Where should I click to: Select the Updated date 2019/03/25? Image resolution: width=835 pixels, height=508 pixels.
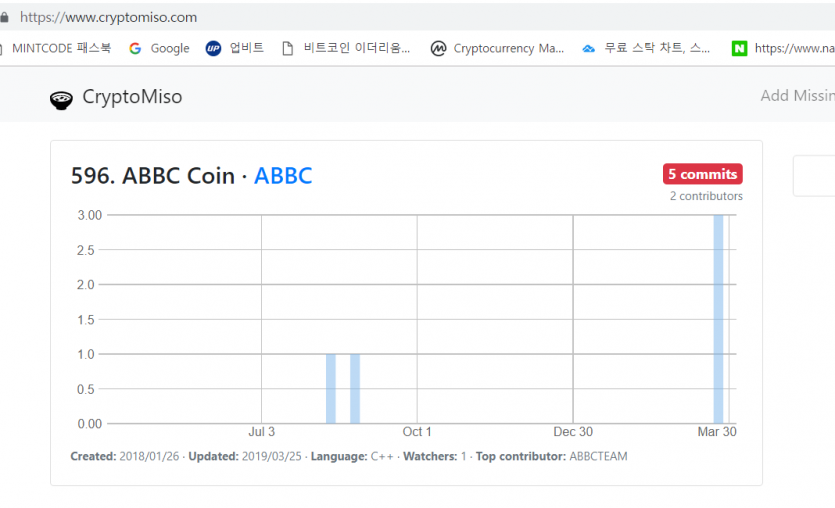(272, 456)
